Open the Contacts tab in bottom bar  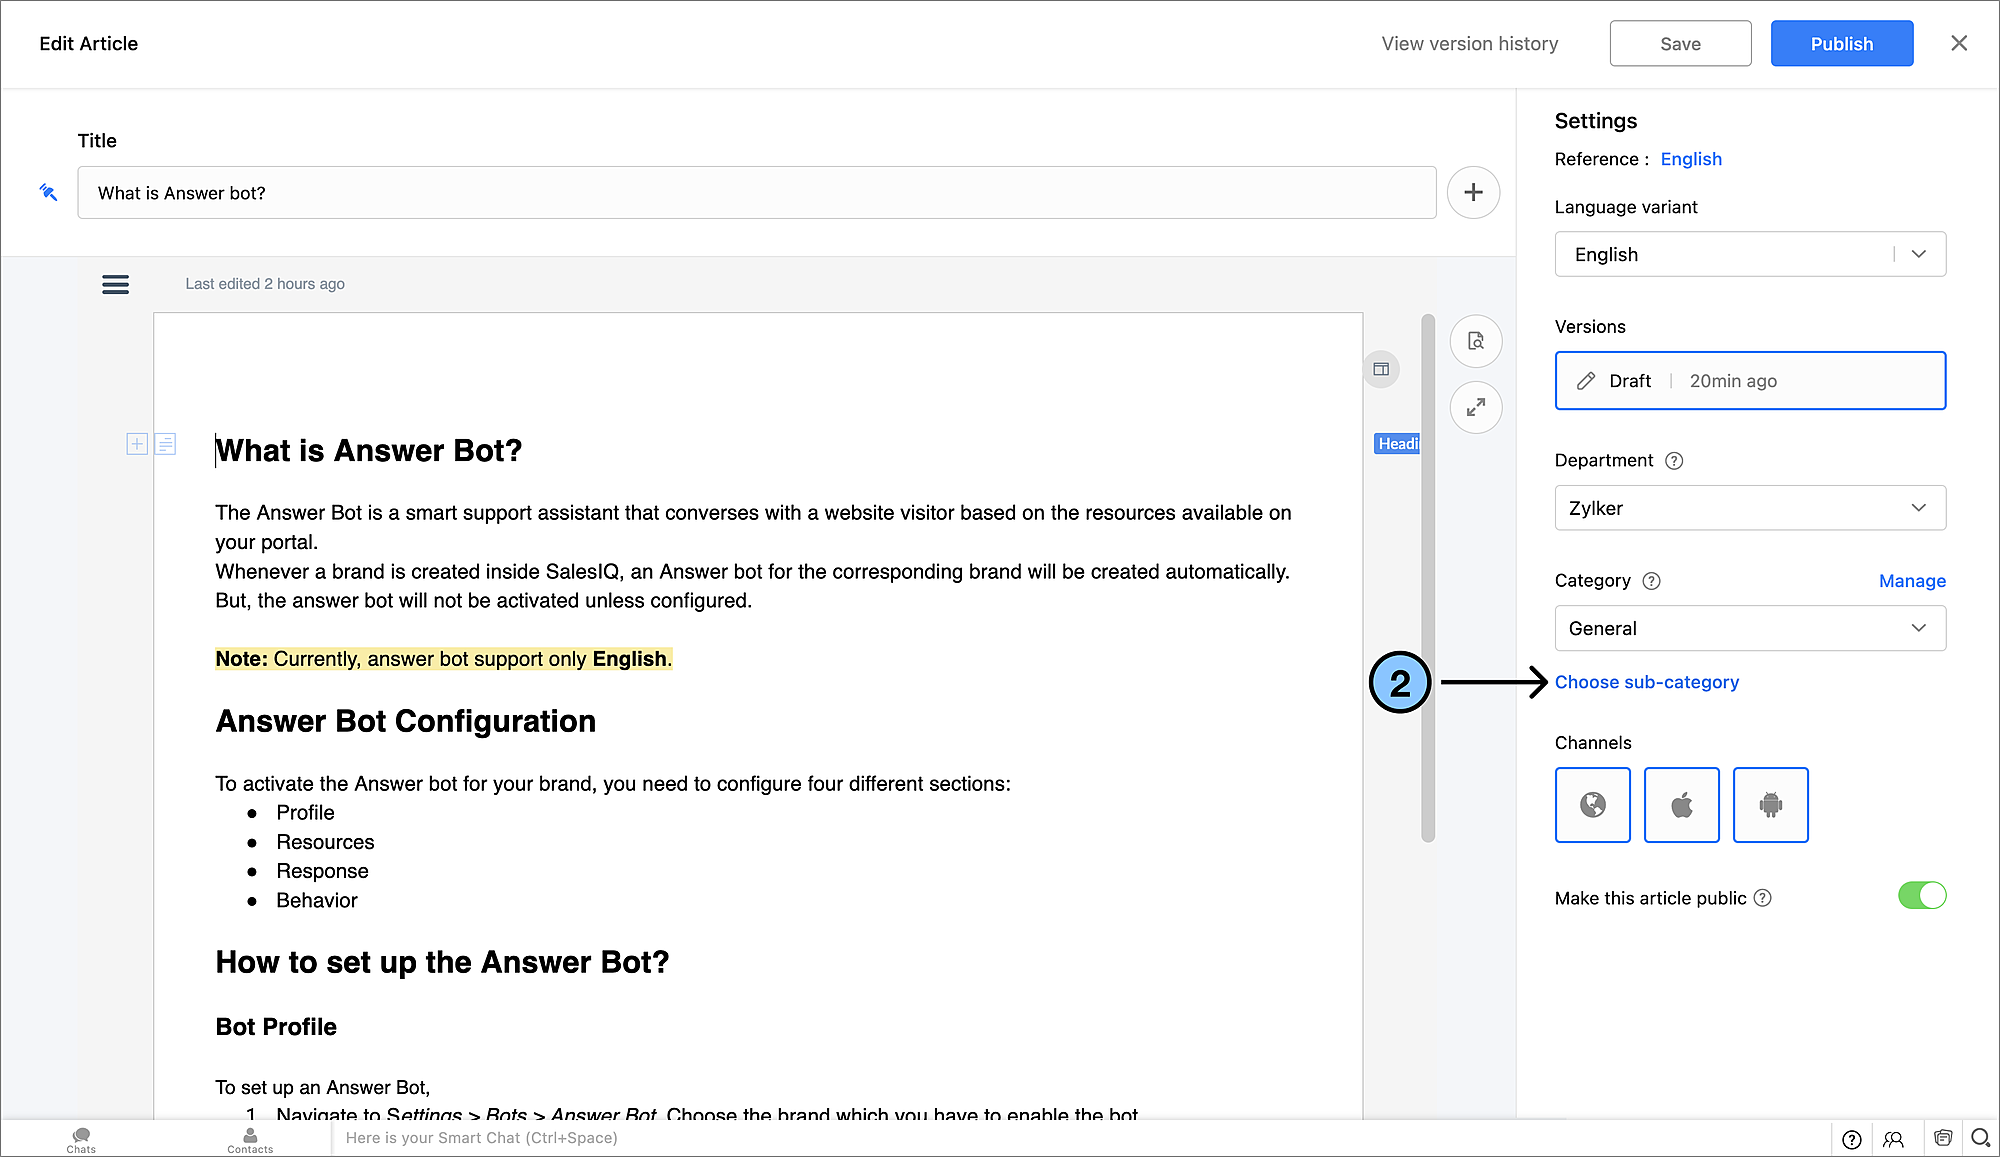click(250, 1139)
